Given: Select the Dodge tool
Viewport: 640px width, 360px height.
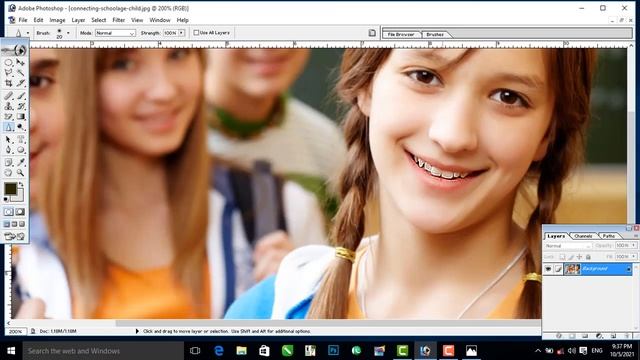Looking at the screenshot, I should click(20, 127).
